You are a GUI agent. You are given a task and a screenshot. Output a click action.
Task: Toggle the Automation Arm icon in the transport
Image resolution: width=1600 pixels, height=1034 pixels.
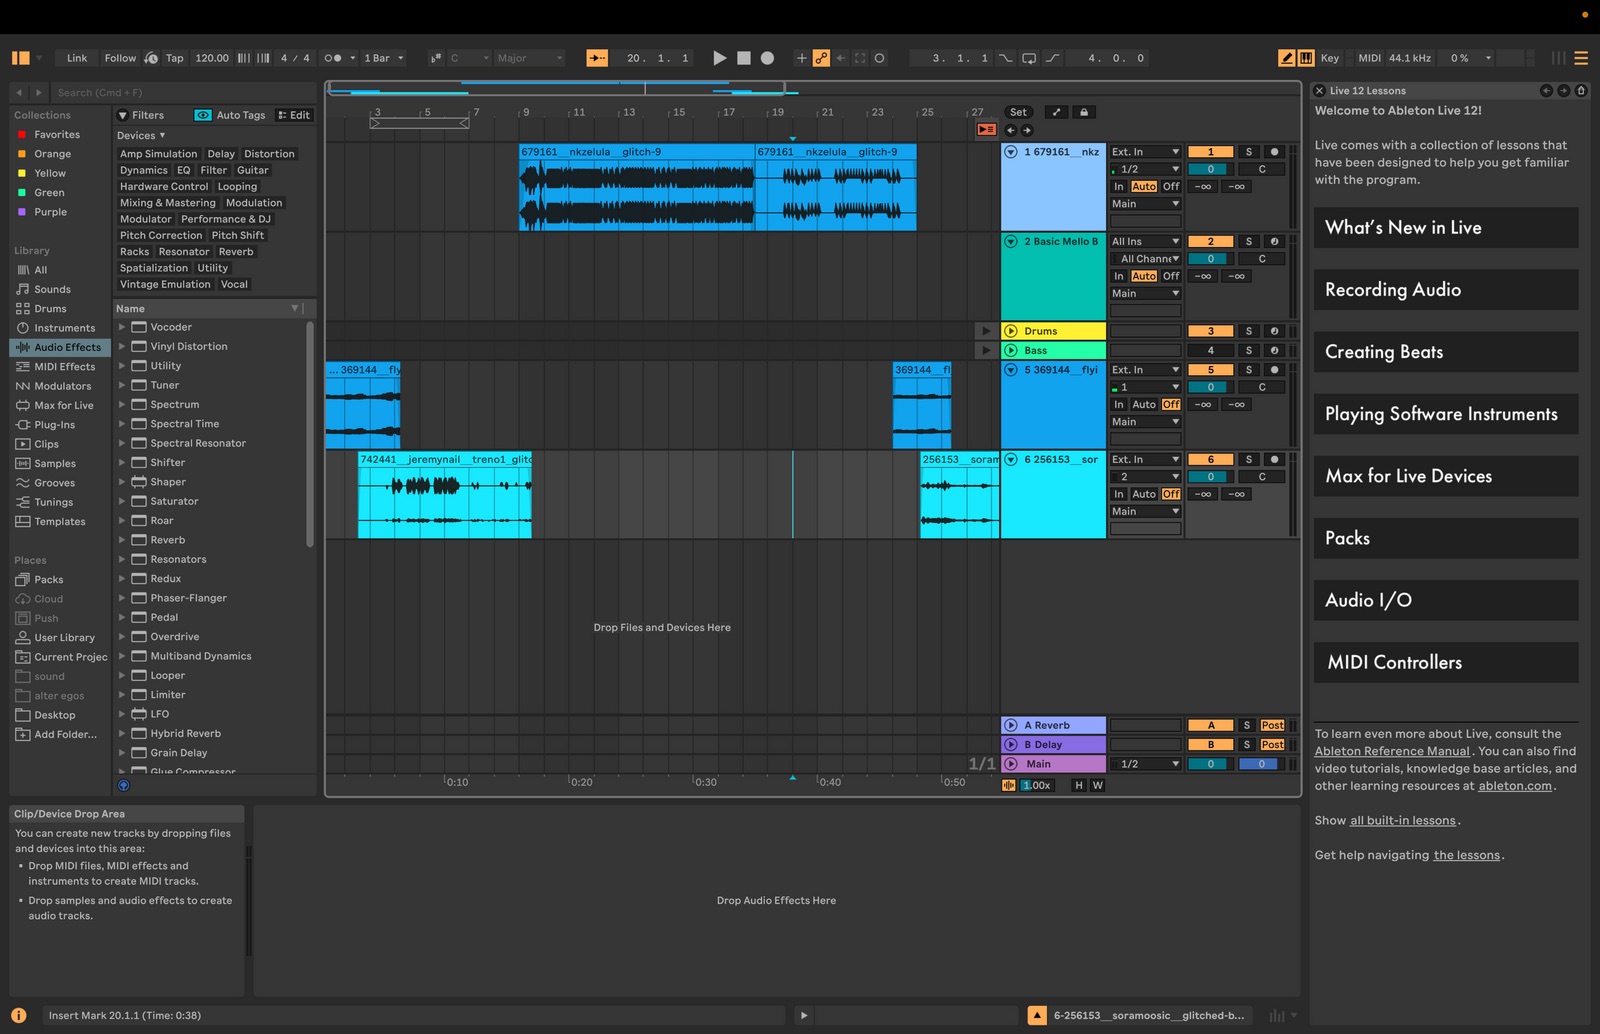(821, 58)
